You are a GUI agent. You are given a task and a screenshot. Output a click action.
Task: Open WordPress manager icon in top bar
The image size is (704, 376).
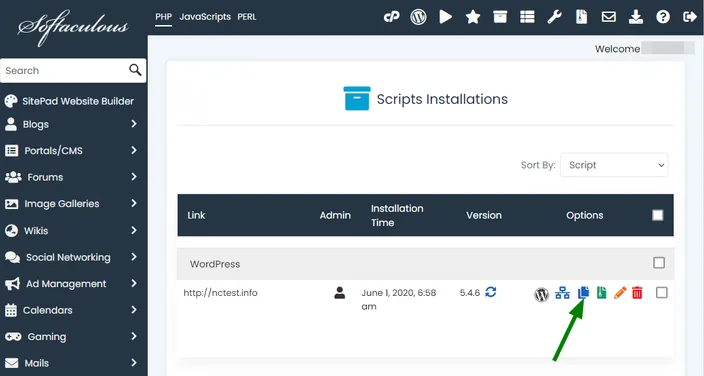[418, 17]
